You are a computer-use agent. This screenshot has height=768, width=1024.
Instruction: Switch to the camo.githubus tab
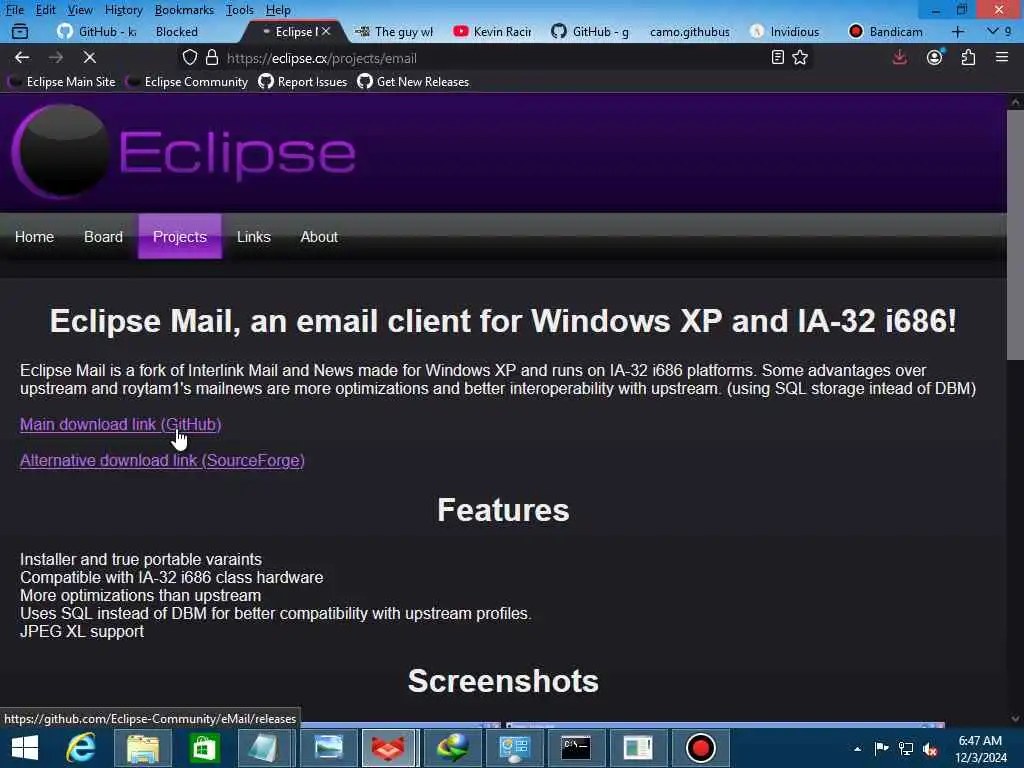[x=690, y=31]
